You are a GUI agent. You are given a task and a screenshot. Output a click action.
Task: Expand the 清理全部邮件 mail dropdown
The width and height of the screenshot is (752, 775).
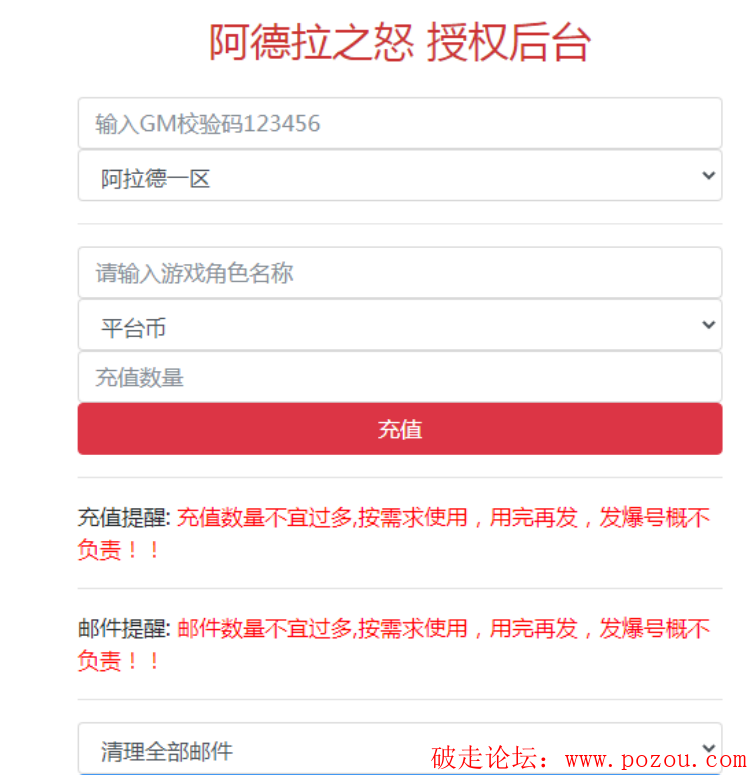tap(399, 748)
